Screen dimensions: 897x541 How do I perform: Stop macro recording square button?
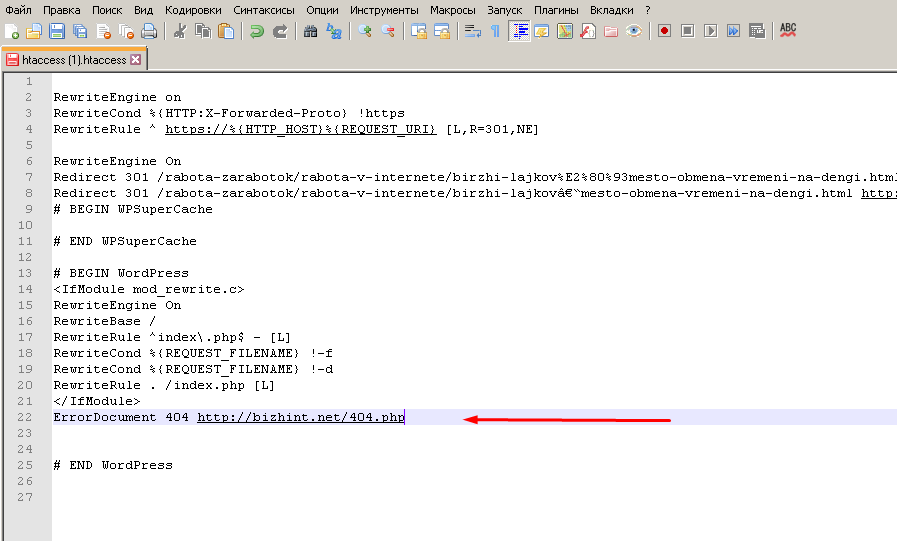688,31
